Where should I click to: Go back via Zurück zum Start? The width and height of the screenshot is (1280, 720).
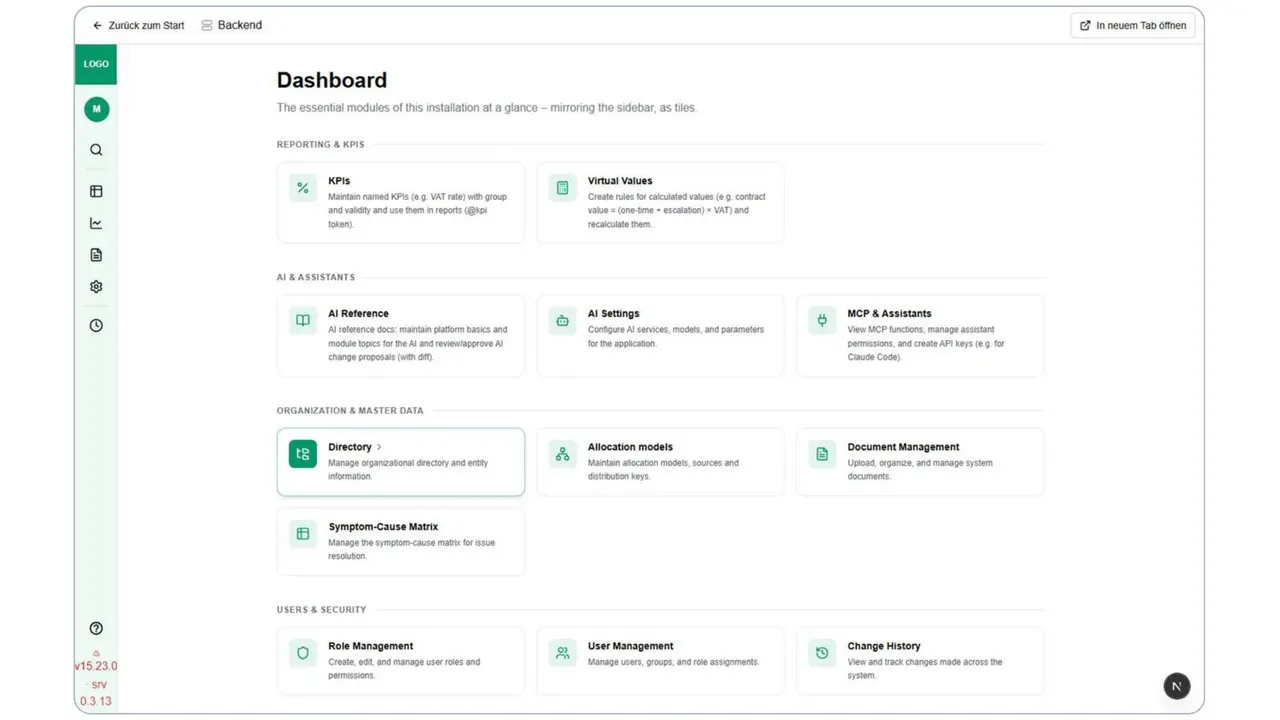coord(138,25)
